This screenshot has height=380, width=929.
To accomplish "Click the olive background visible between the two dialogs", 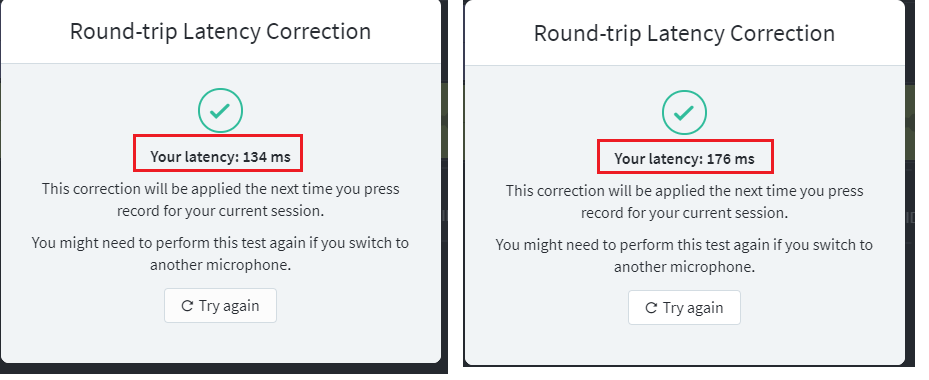I will 444,122.
